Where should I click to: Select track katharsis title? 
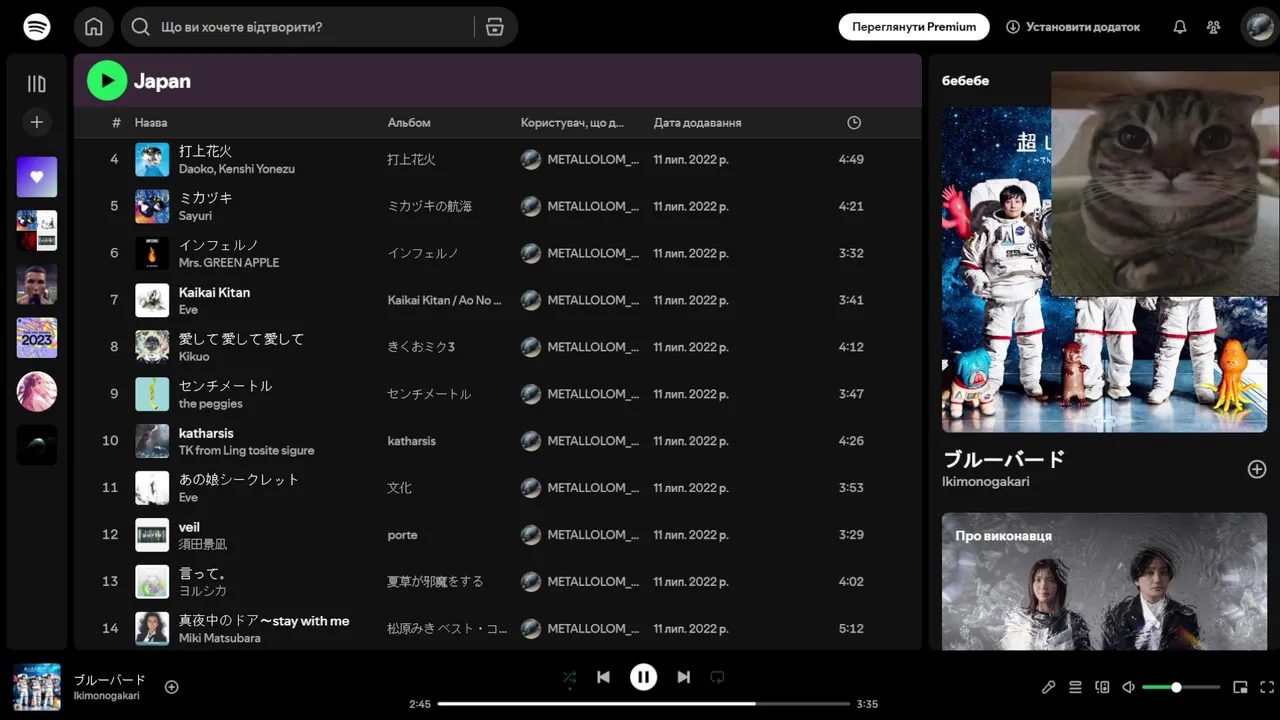click(x=206, y=433)
